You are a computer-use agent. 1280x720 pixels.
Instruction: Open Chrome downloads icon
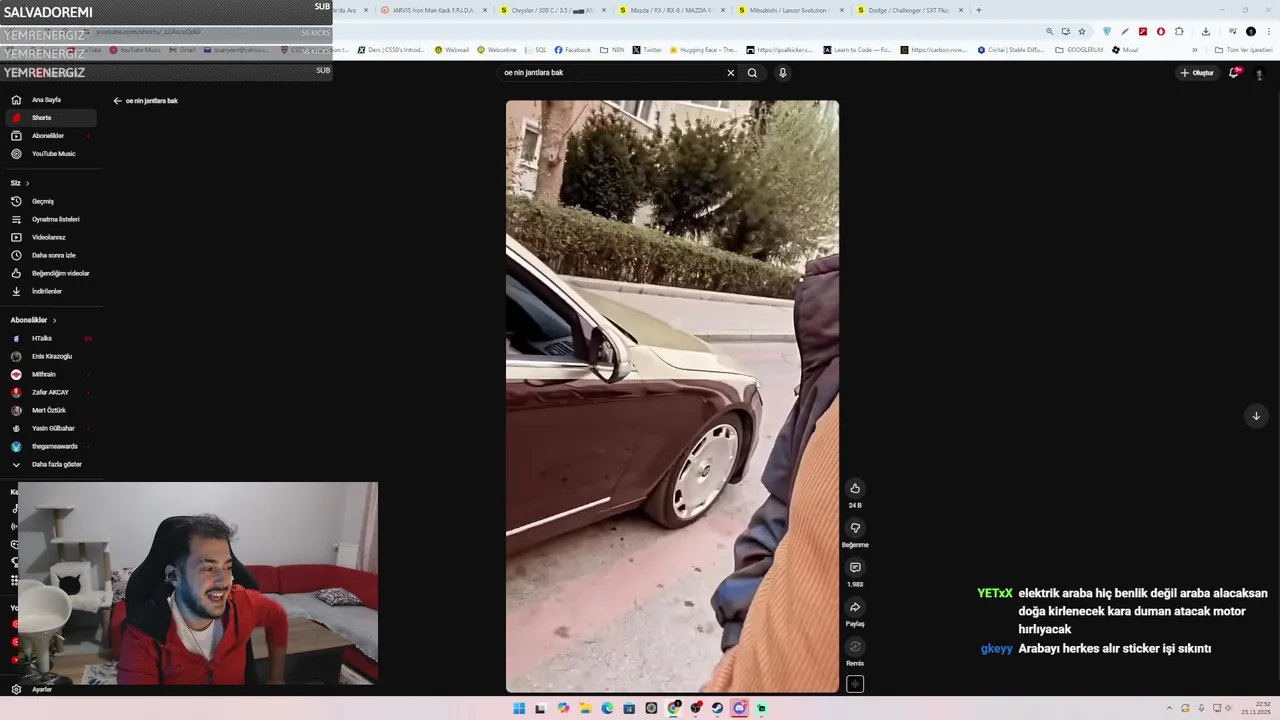click(1206, 31)
